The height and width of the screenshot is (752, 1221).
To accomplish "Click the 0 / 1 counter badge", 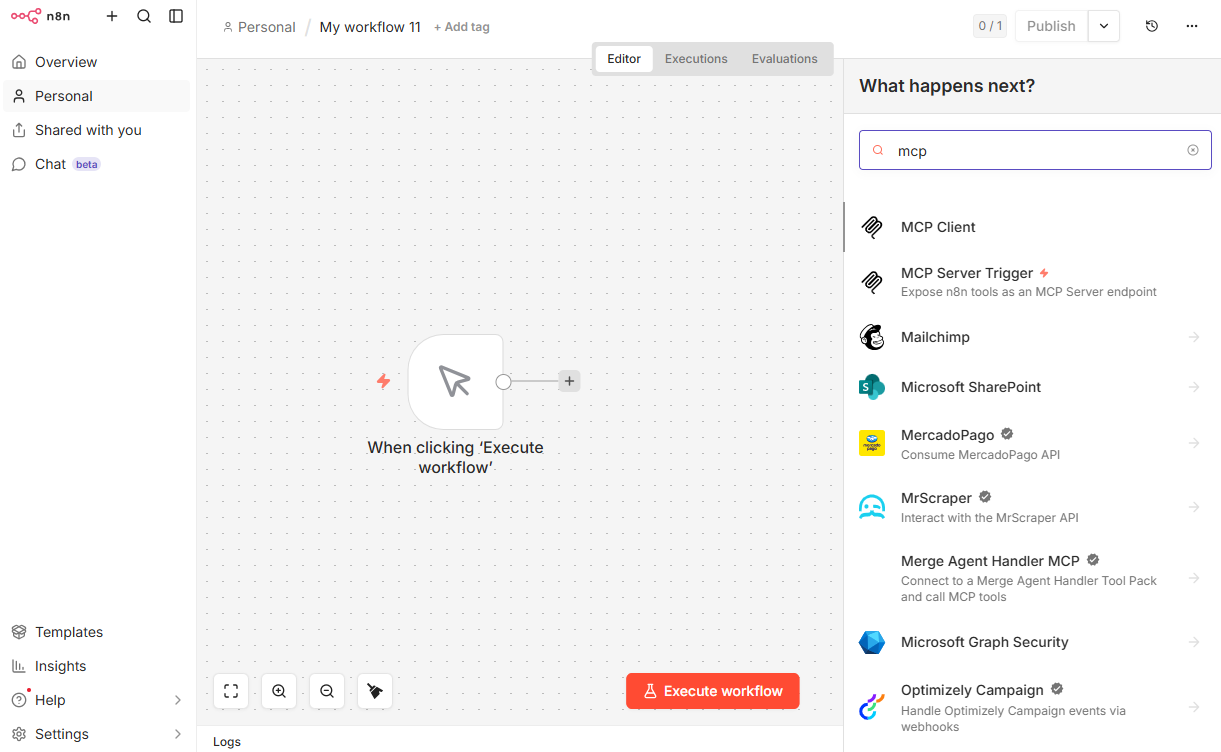I will click(990, 26).
